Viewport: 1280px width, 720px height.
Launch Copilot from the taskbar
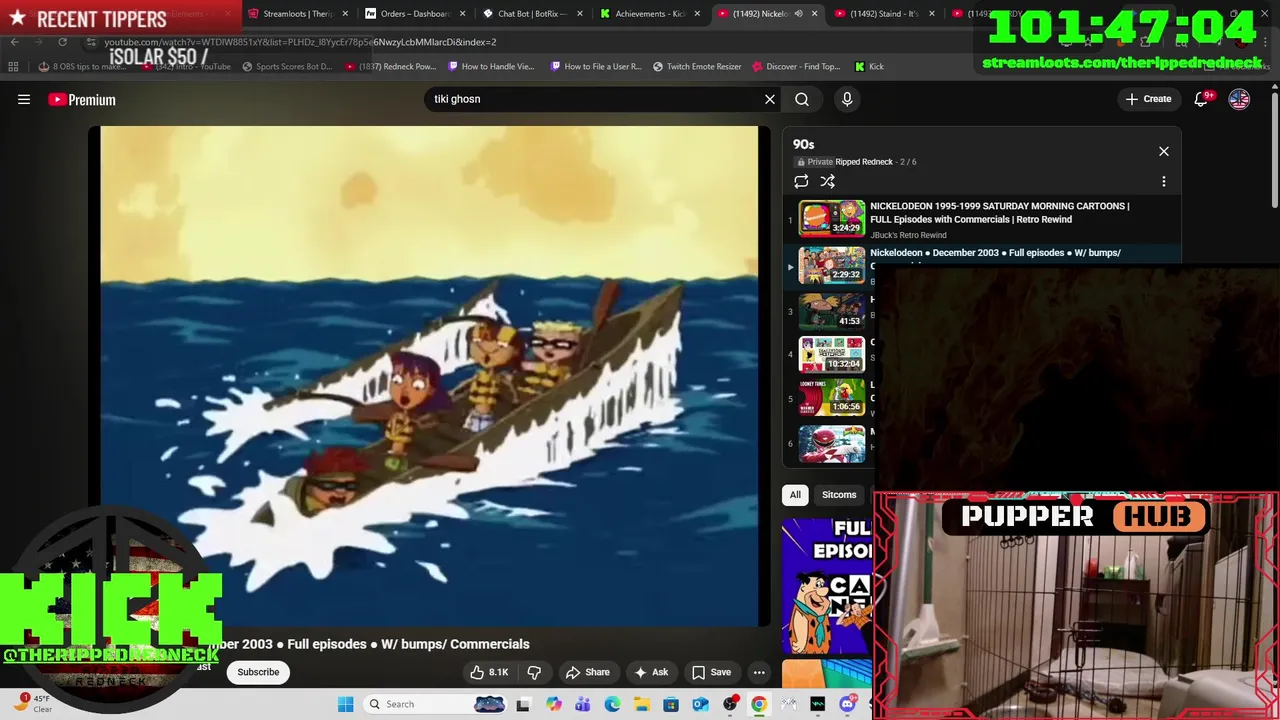click(553, 704)
